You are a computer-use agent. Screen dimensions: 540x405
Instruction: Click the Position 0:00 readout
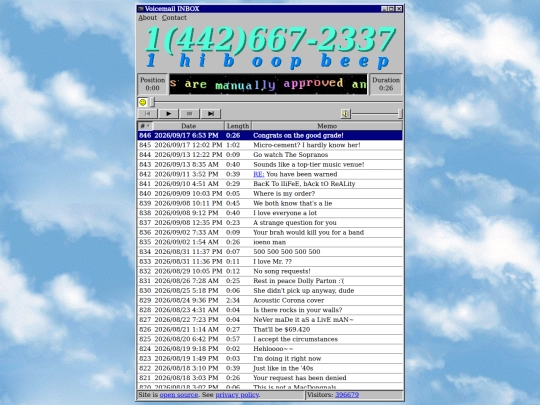(x=153, y=84)
